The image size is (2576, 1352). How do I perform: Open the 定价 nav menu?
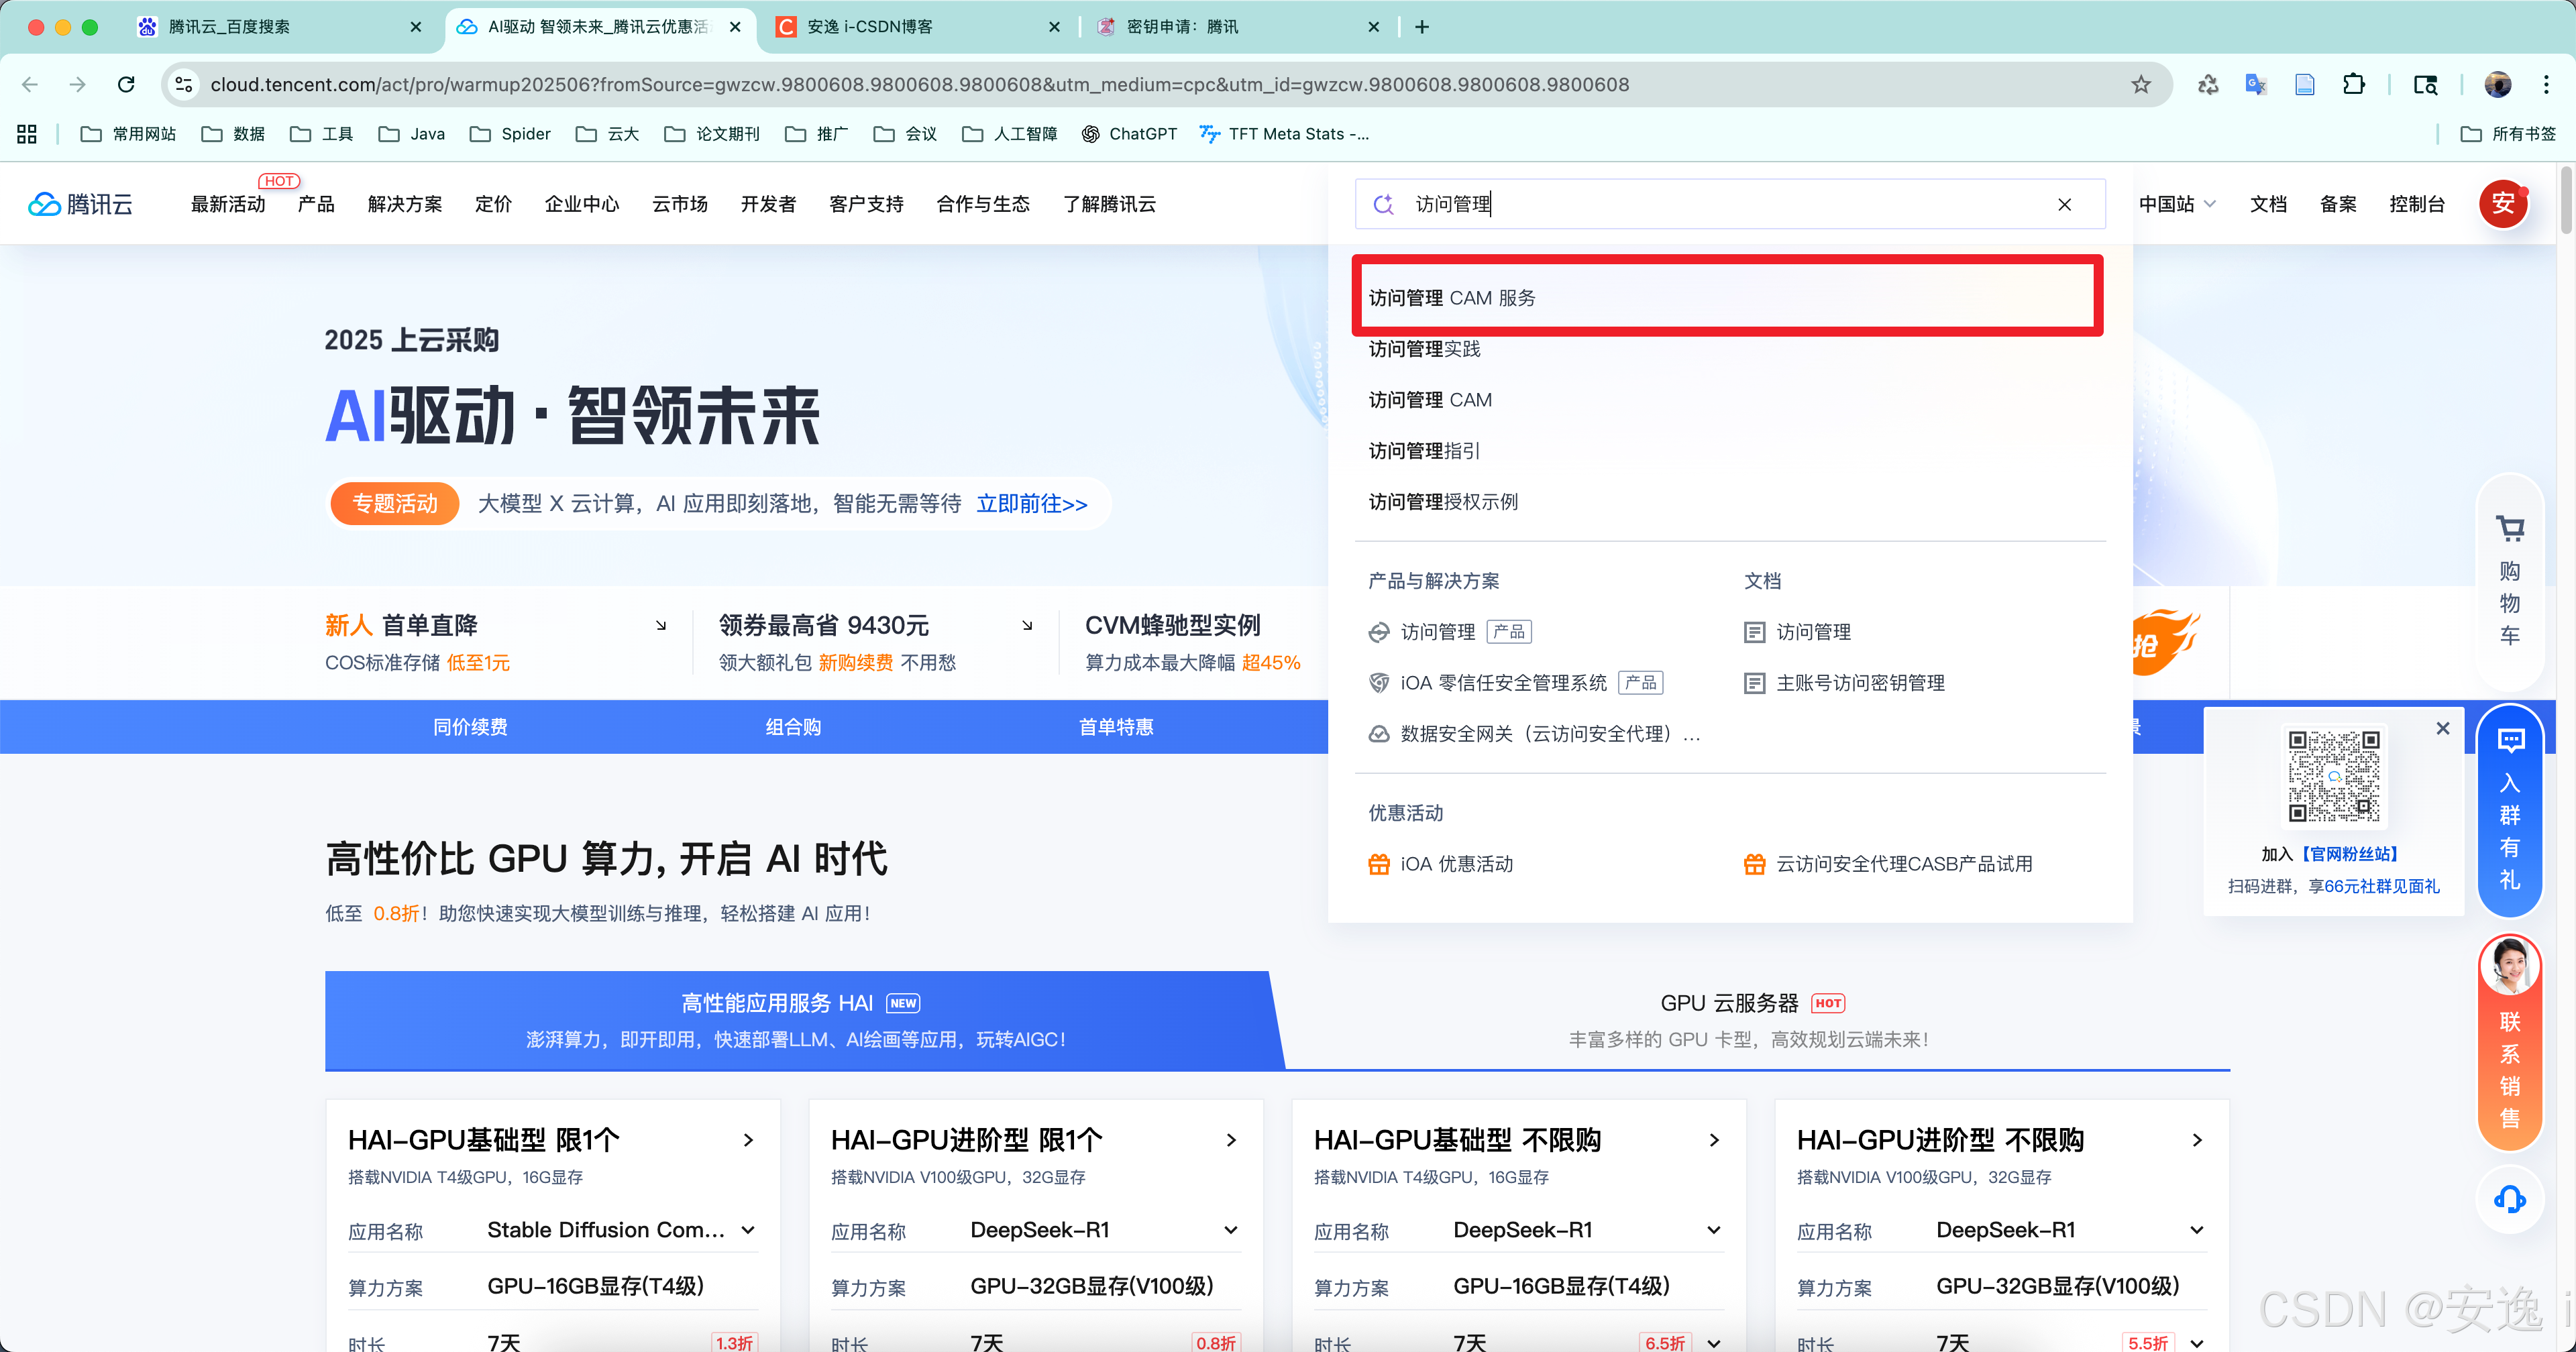click(493, 204)
